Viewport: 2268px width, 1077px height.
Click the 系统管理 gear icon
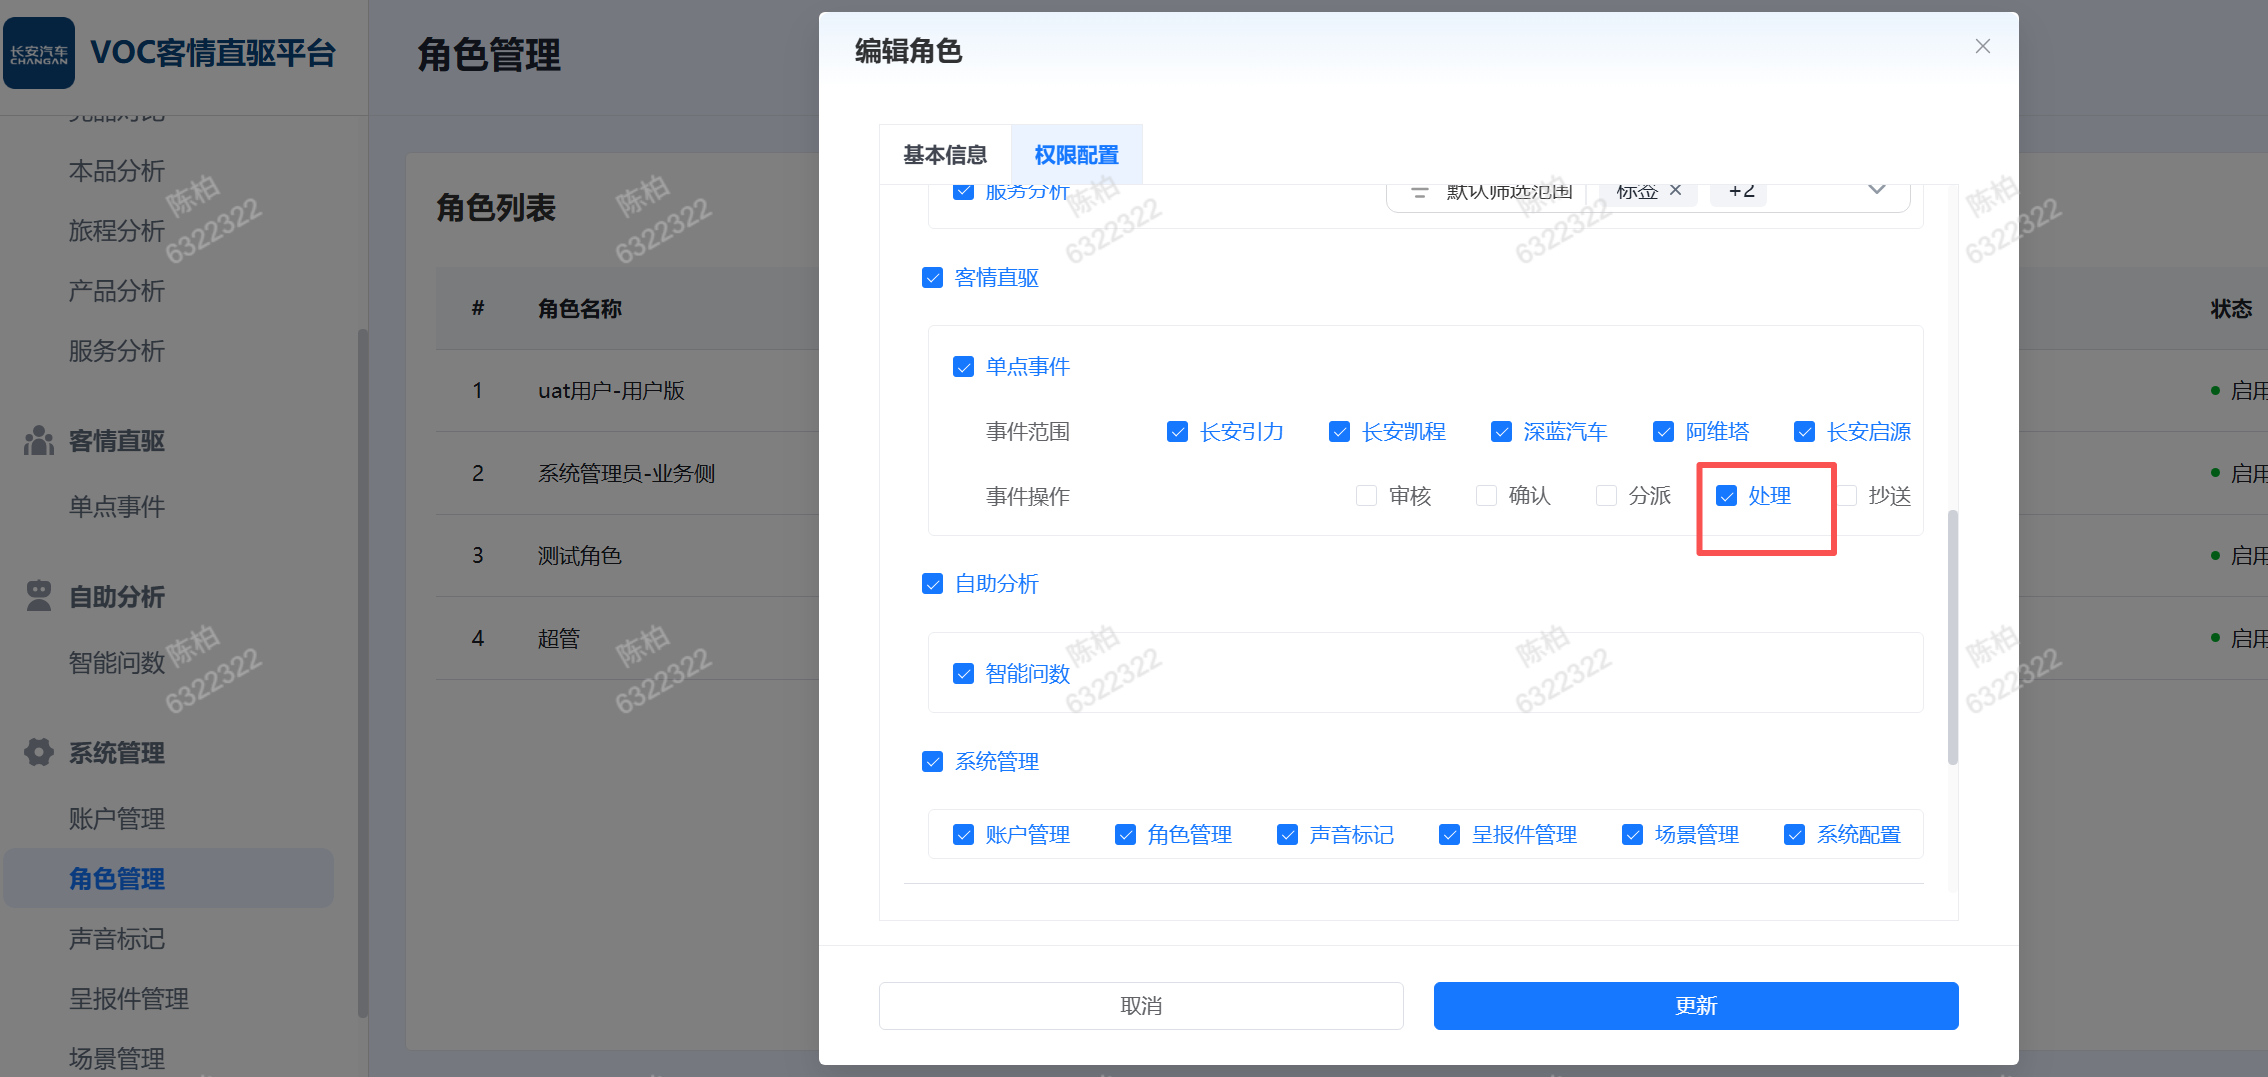[x=39, y=753]
